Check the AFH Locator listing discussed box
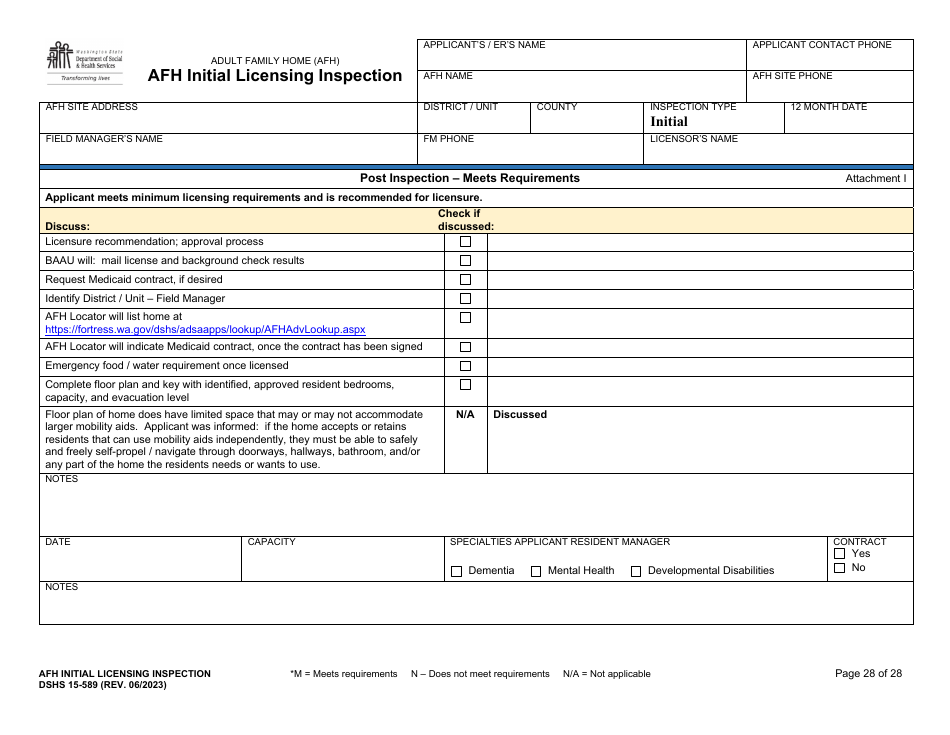 [x=464, y=317]
